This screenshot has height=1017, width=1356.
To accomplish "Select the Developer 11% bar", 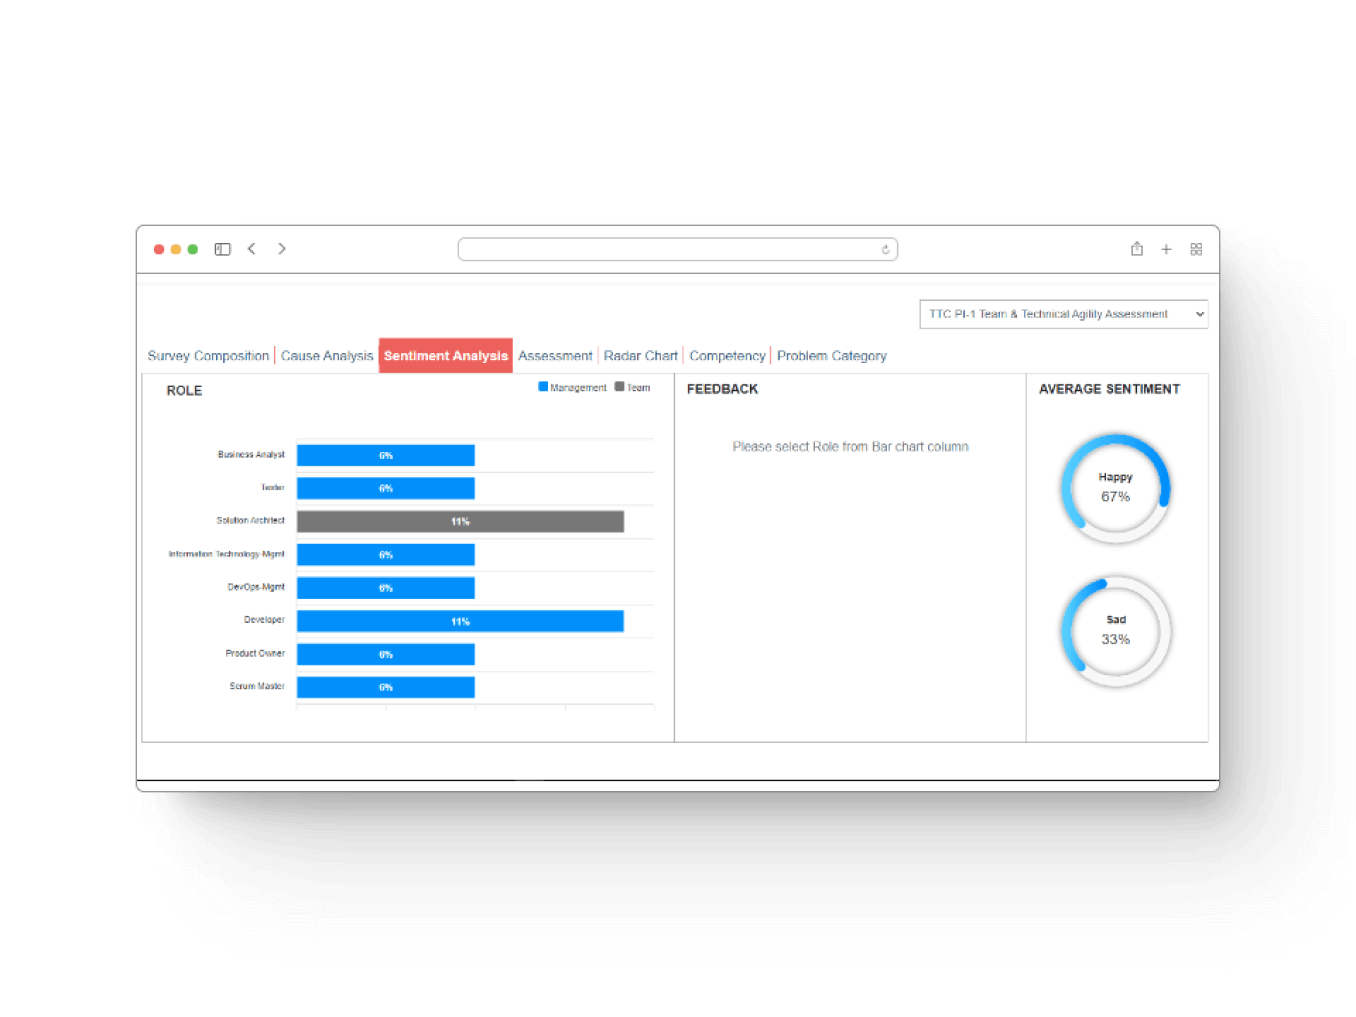I will click(x=460, y=622).
